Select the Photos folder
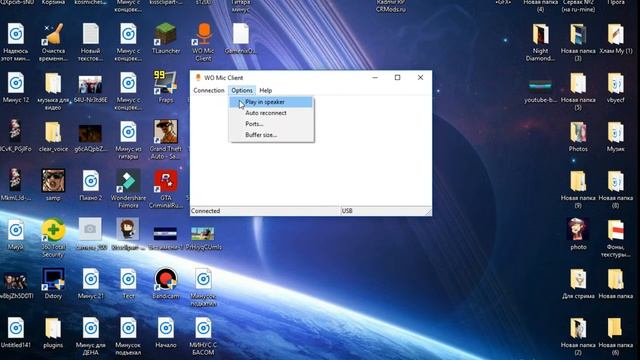Screen dimensions: 640x360 pyautogui.click(x=578, y=136)
